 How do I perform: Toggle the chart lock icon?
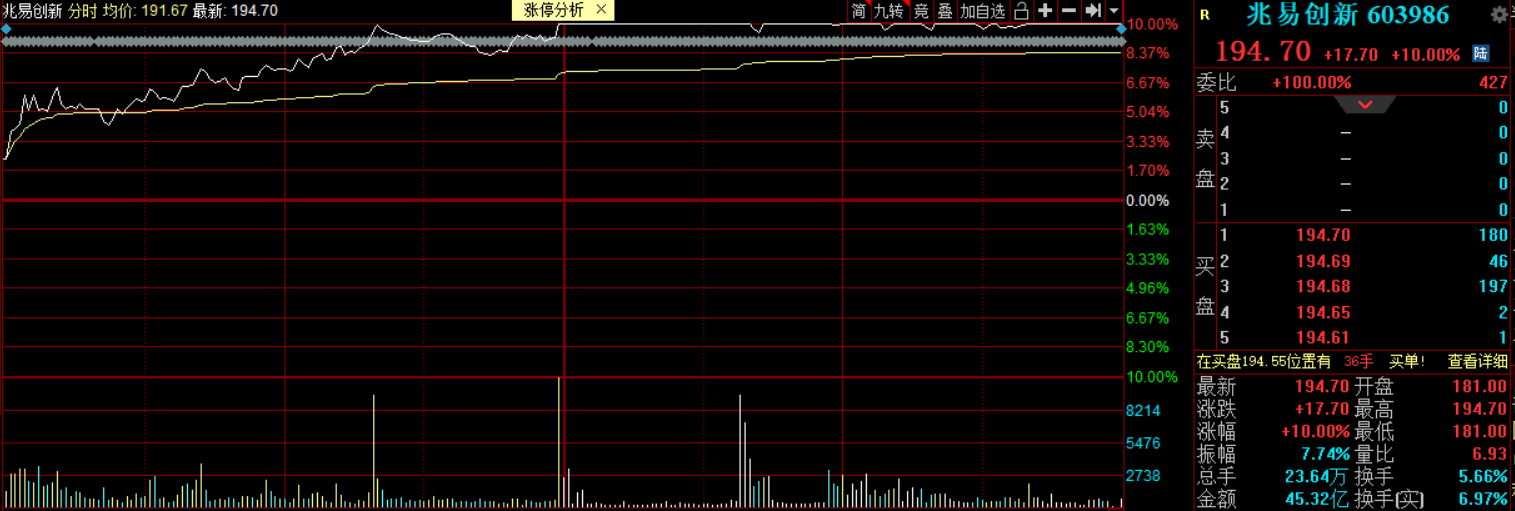[1021, 11]
